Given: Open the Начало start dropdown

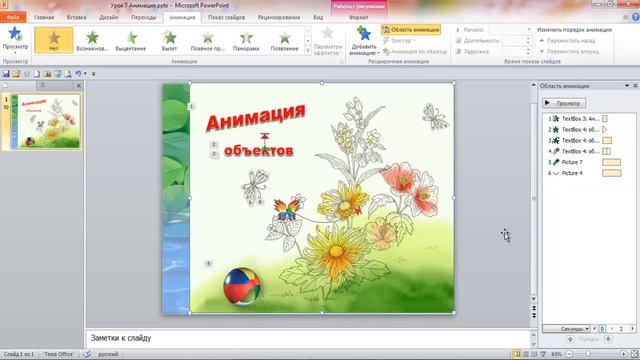Looking at the screenshot, I should coord(529,30).
